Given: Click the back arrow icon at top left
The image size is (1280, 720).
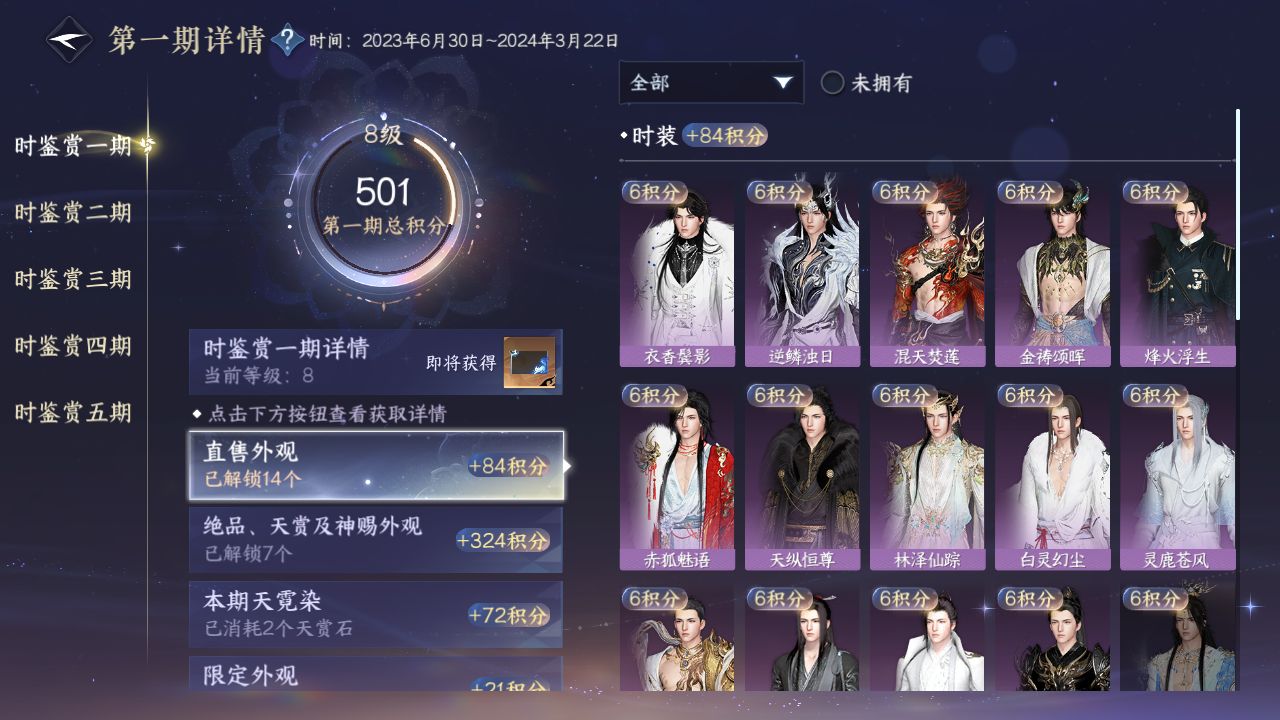Looking at the screenshot, I should pos(70,40).
